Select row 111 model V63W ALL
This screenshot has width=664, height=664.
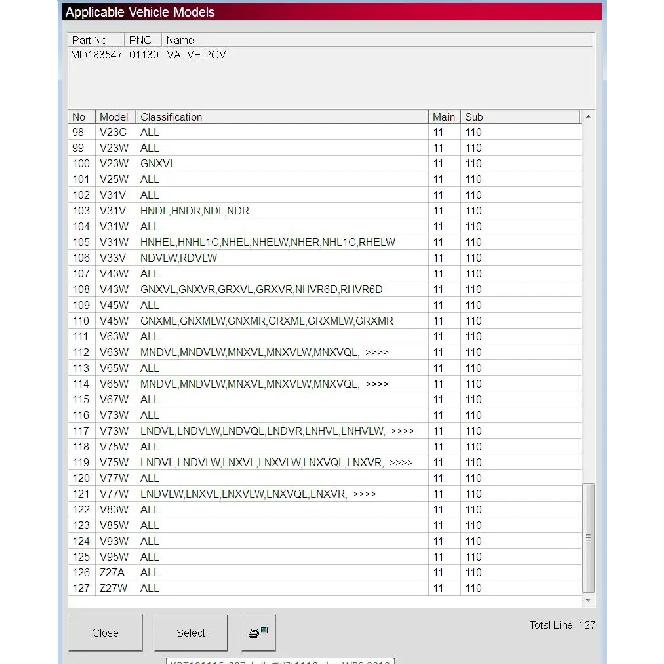click(325, 337)
